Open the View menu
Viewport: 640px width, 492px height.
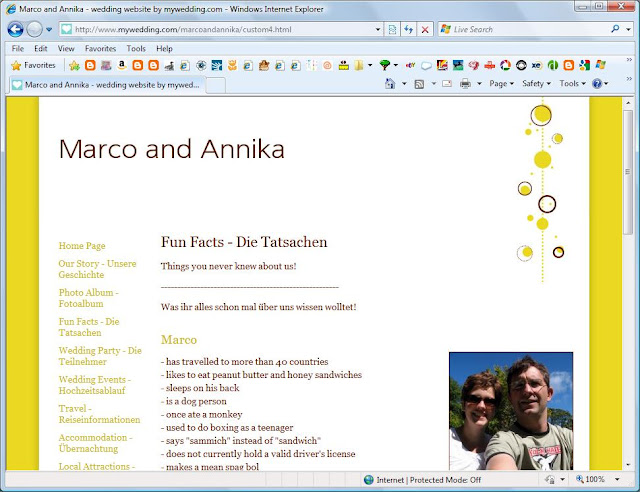(x=66, y=49)
